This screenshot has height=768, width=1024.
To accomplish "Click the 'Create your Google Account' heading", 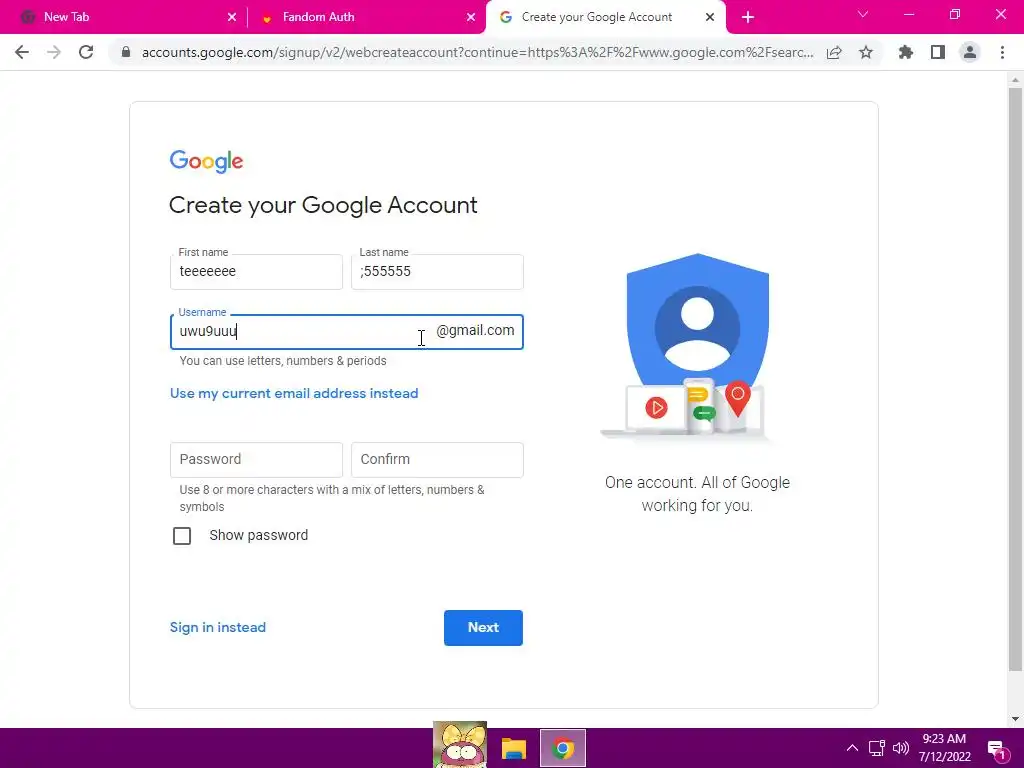I will pyautogui.click(x=323, y=205).
